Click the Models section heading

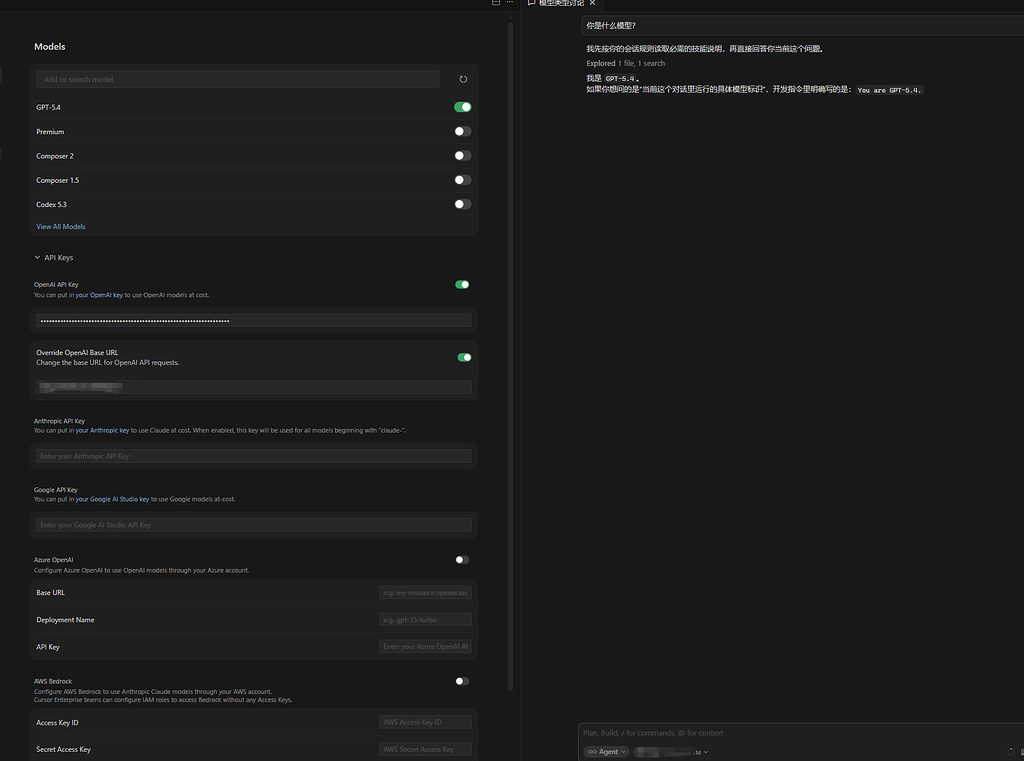point(50,46)
